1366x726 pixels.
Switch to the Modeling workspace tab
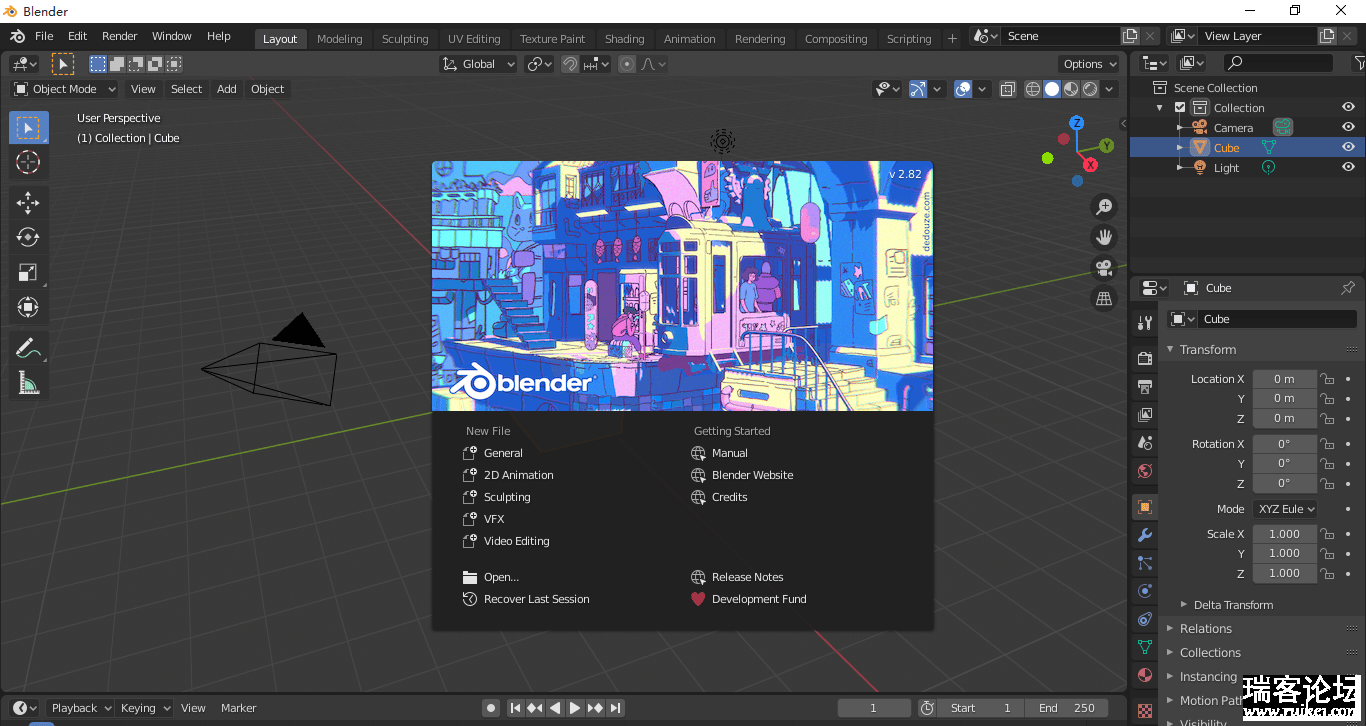click(340, 39)
